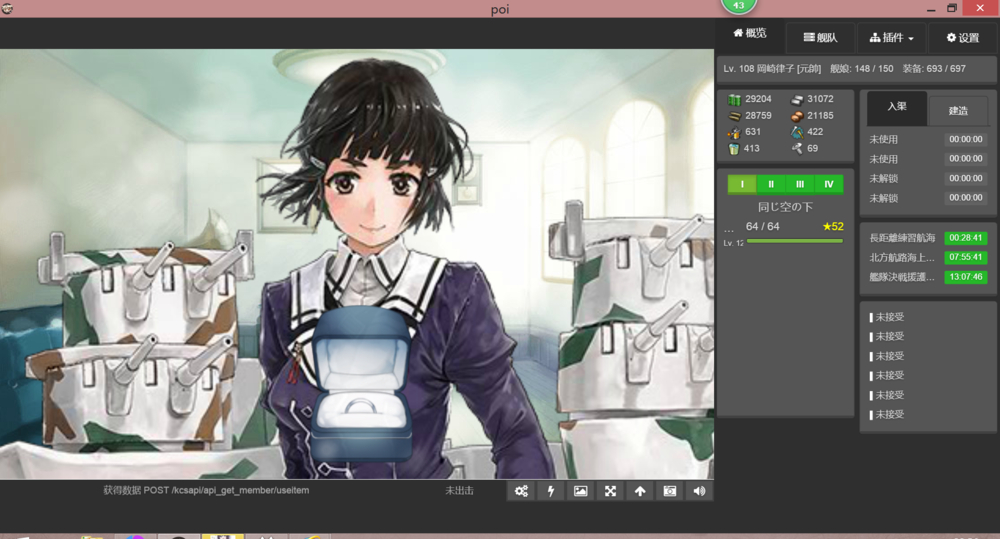Toggle always-on-top with the up arrow icon

[x=640, y=491]
